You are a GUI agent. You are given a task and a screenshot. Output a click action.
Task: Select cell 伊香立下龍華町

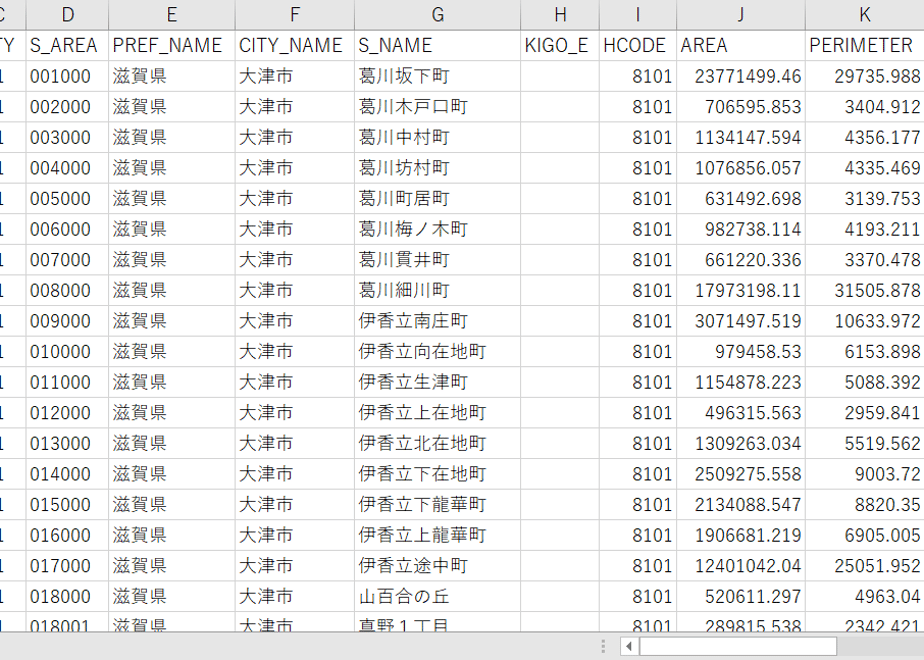(437, 505)
